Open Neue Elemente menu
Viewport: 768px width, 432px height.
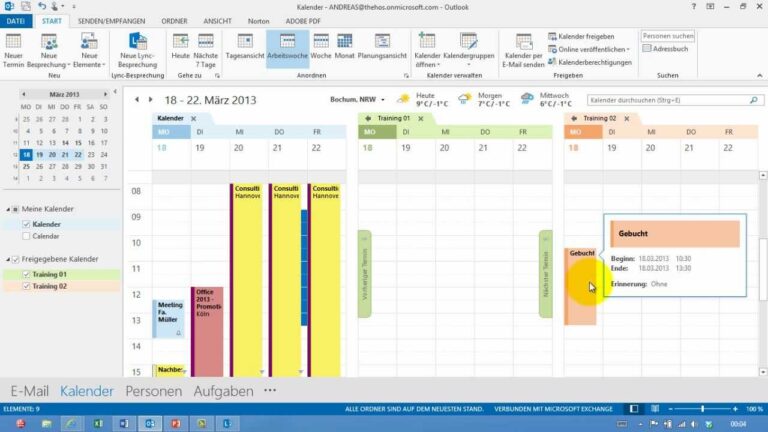[x=89, y=50]
